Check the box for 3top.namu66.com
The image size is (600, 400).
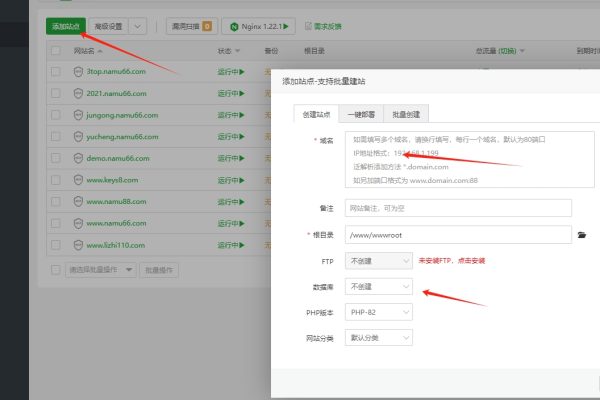56,72
